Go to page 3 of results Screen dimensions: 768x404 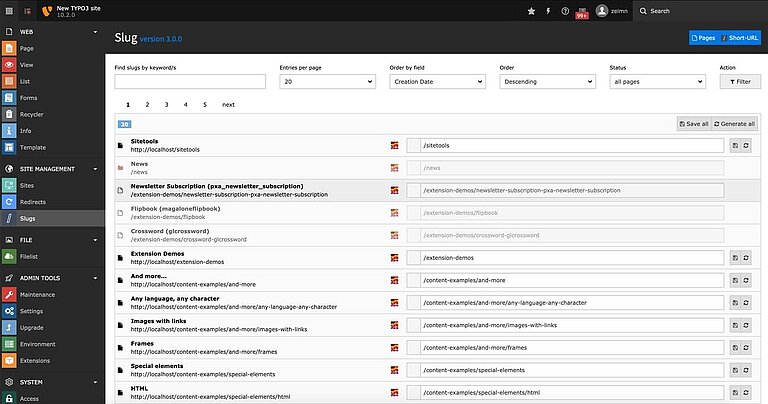tap(166, 104)
